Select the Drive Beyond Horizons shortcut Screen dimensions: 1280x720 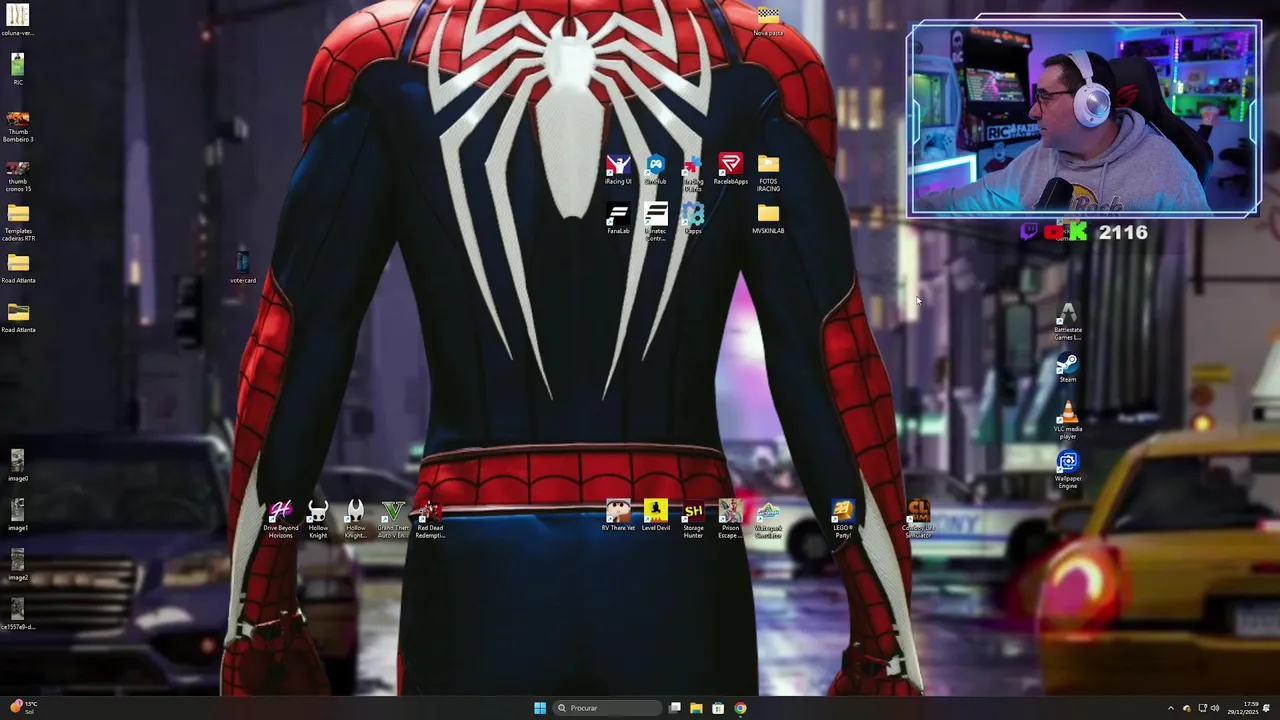[280, 521]
